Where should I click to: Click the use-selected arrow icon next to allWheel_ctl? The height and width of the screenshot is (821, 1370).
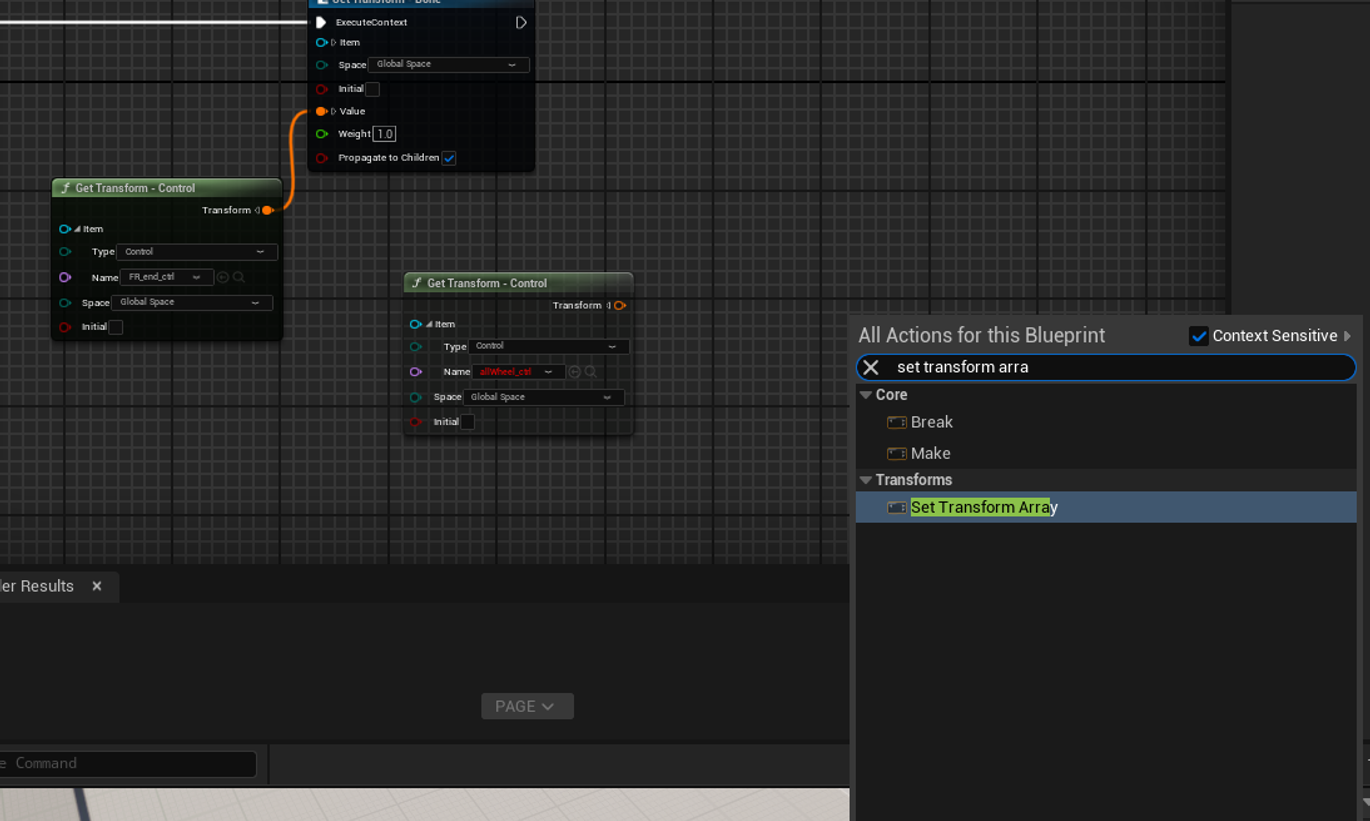(x=575, y=372)
